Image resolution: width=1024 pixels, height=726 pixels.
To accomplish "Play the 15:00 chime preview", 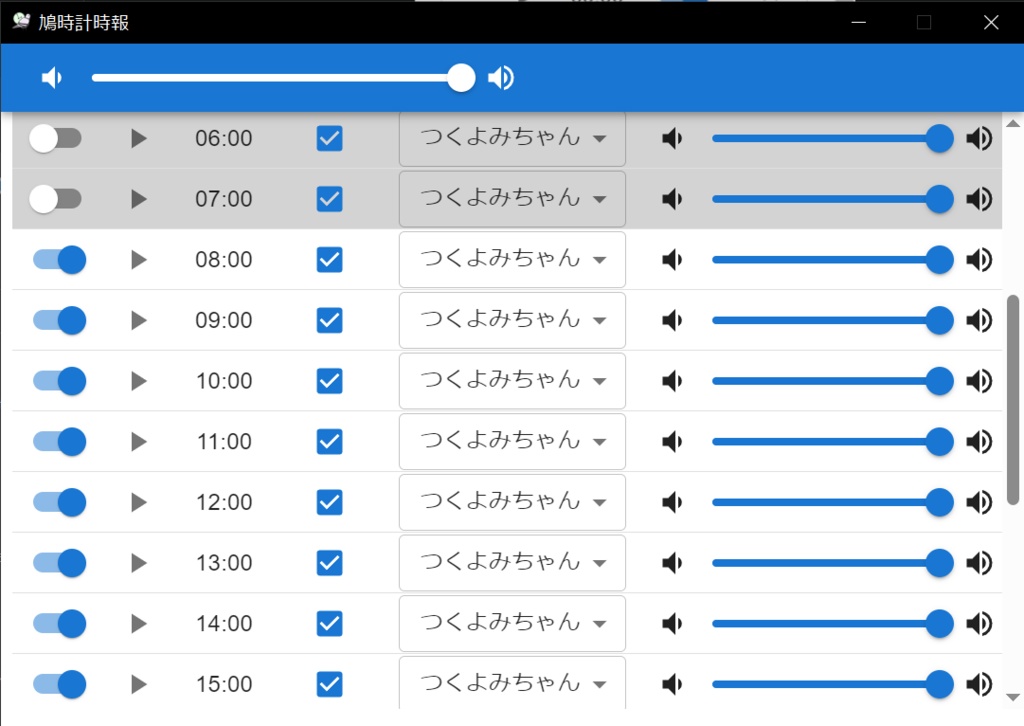I will point(138,684).
